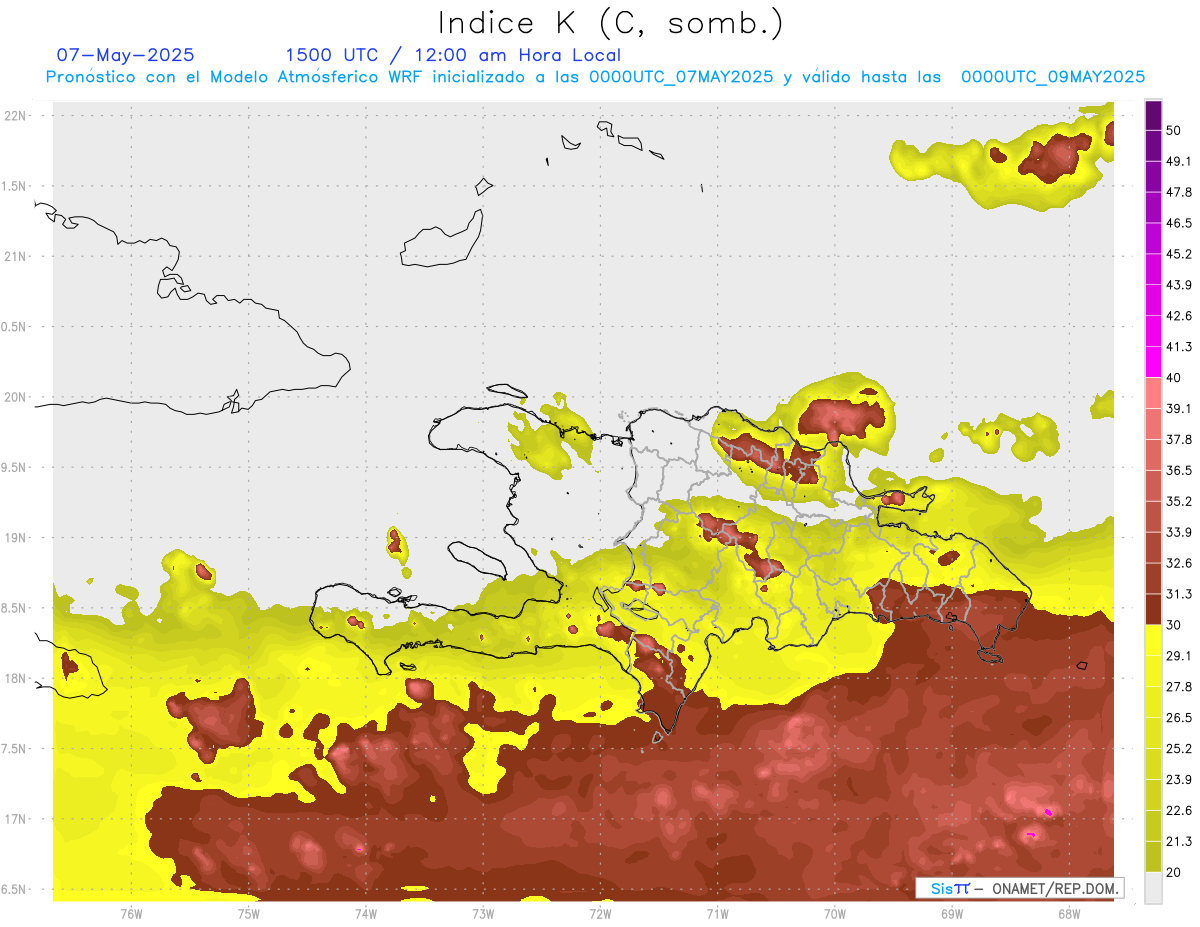The image size is (1200, 927).
Task: Click the colorbar value "36.5"
Action: click(x=1179, y=470)
